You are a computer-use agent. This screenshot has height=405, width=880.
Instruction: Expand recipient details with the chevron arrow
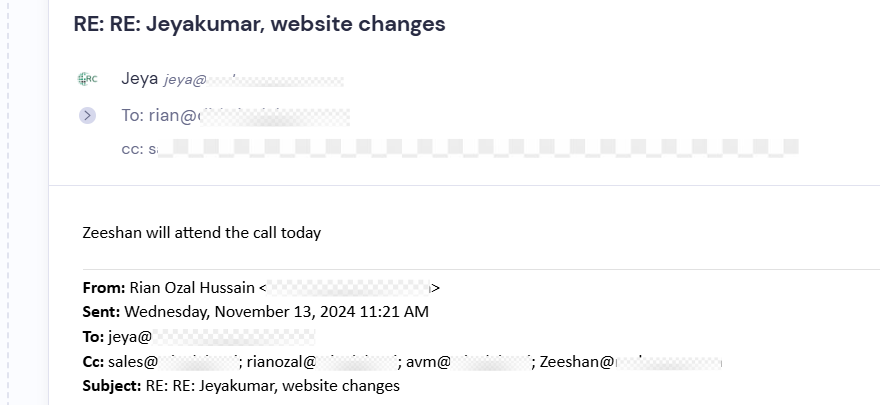point(87,116)
